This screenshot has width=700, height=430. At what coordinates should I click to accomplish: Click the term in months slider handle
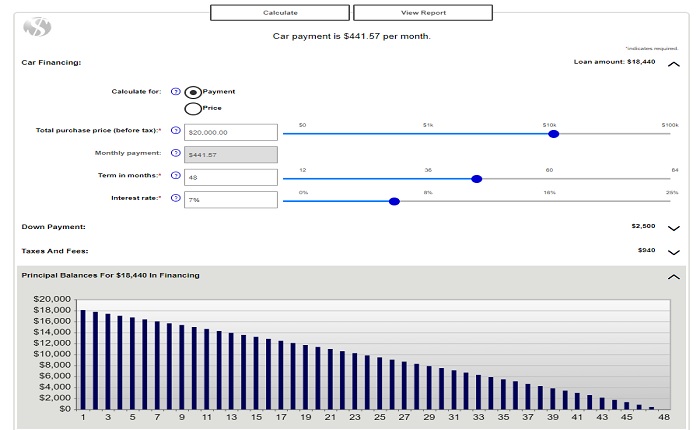477,179
